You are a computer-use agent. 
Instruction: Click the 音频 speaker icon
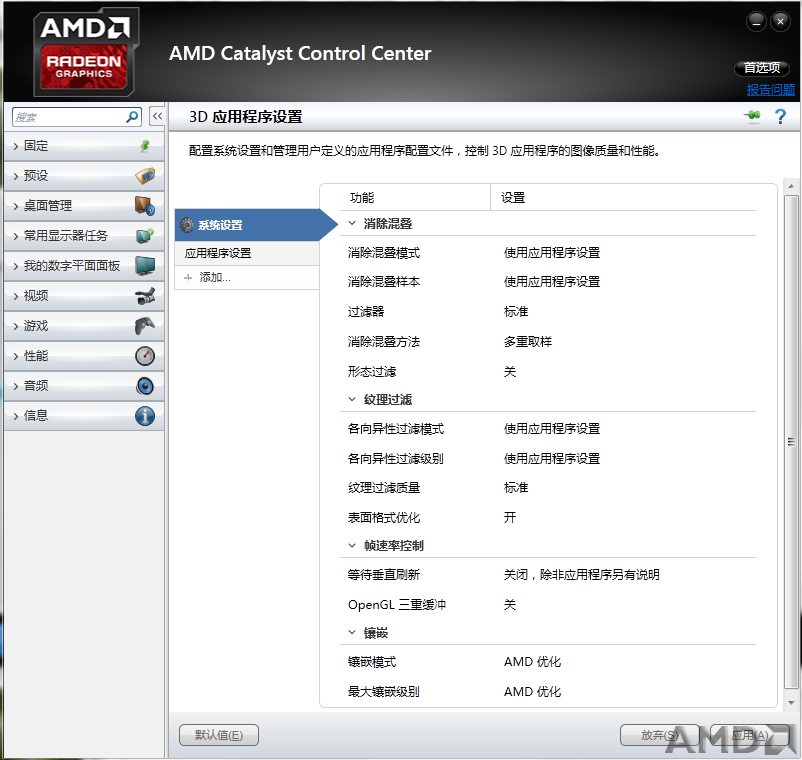(x=145, y=386)
